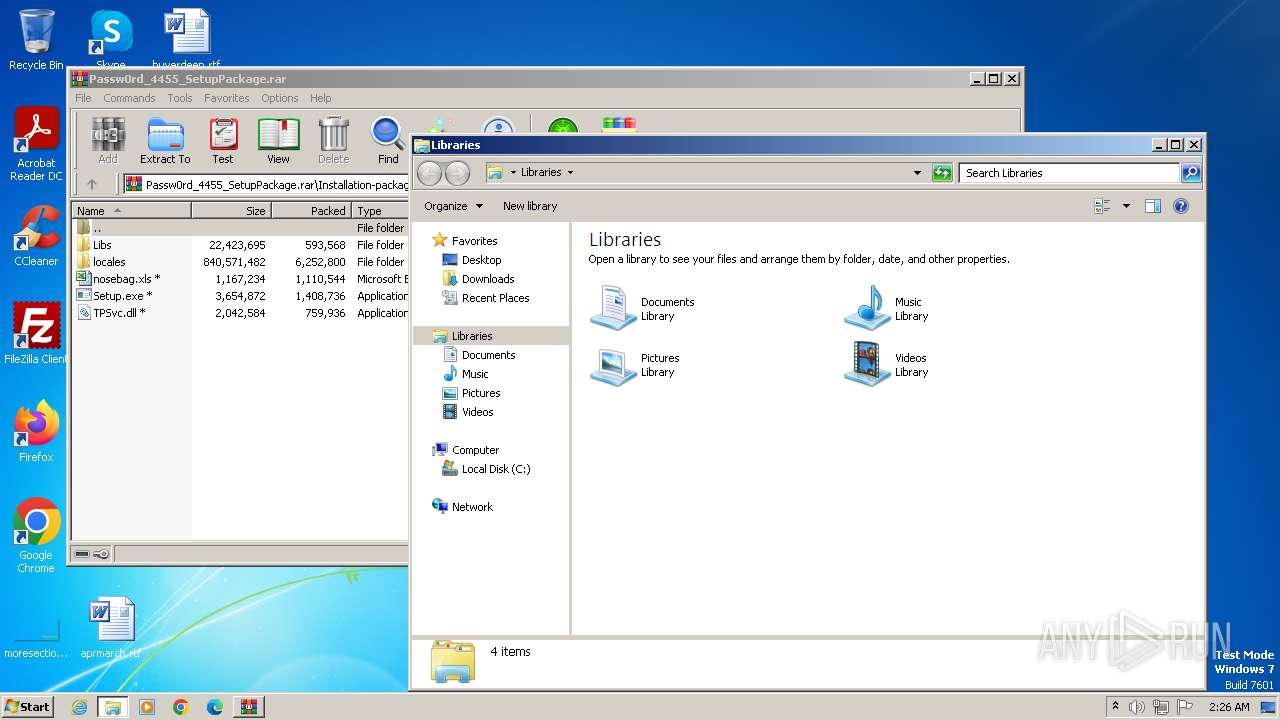Image resolution: width=1280 pixels, height=720 pixels.
Task: Select the Libs folder in WinRAR
Action: [240, 245]
